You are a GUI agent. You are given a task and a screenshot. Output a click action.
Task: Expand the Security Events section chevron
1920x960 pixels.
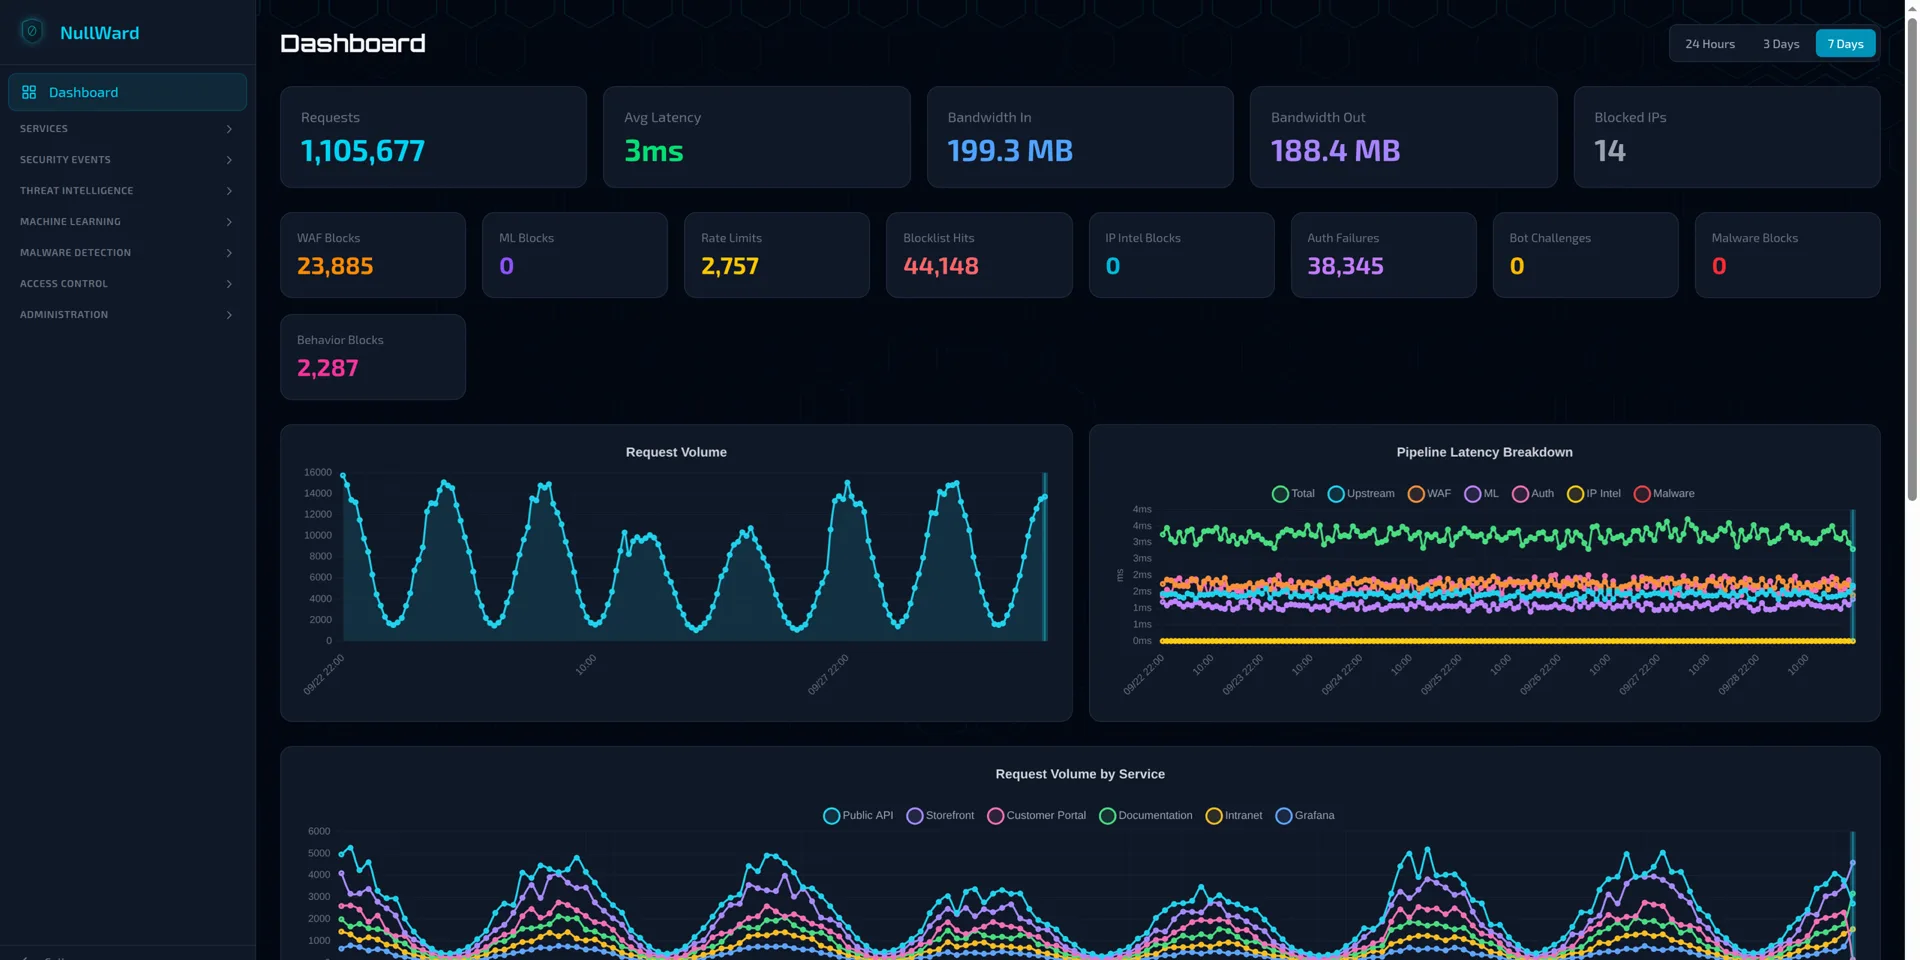pyautogui.click(x=229, y=160)
